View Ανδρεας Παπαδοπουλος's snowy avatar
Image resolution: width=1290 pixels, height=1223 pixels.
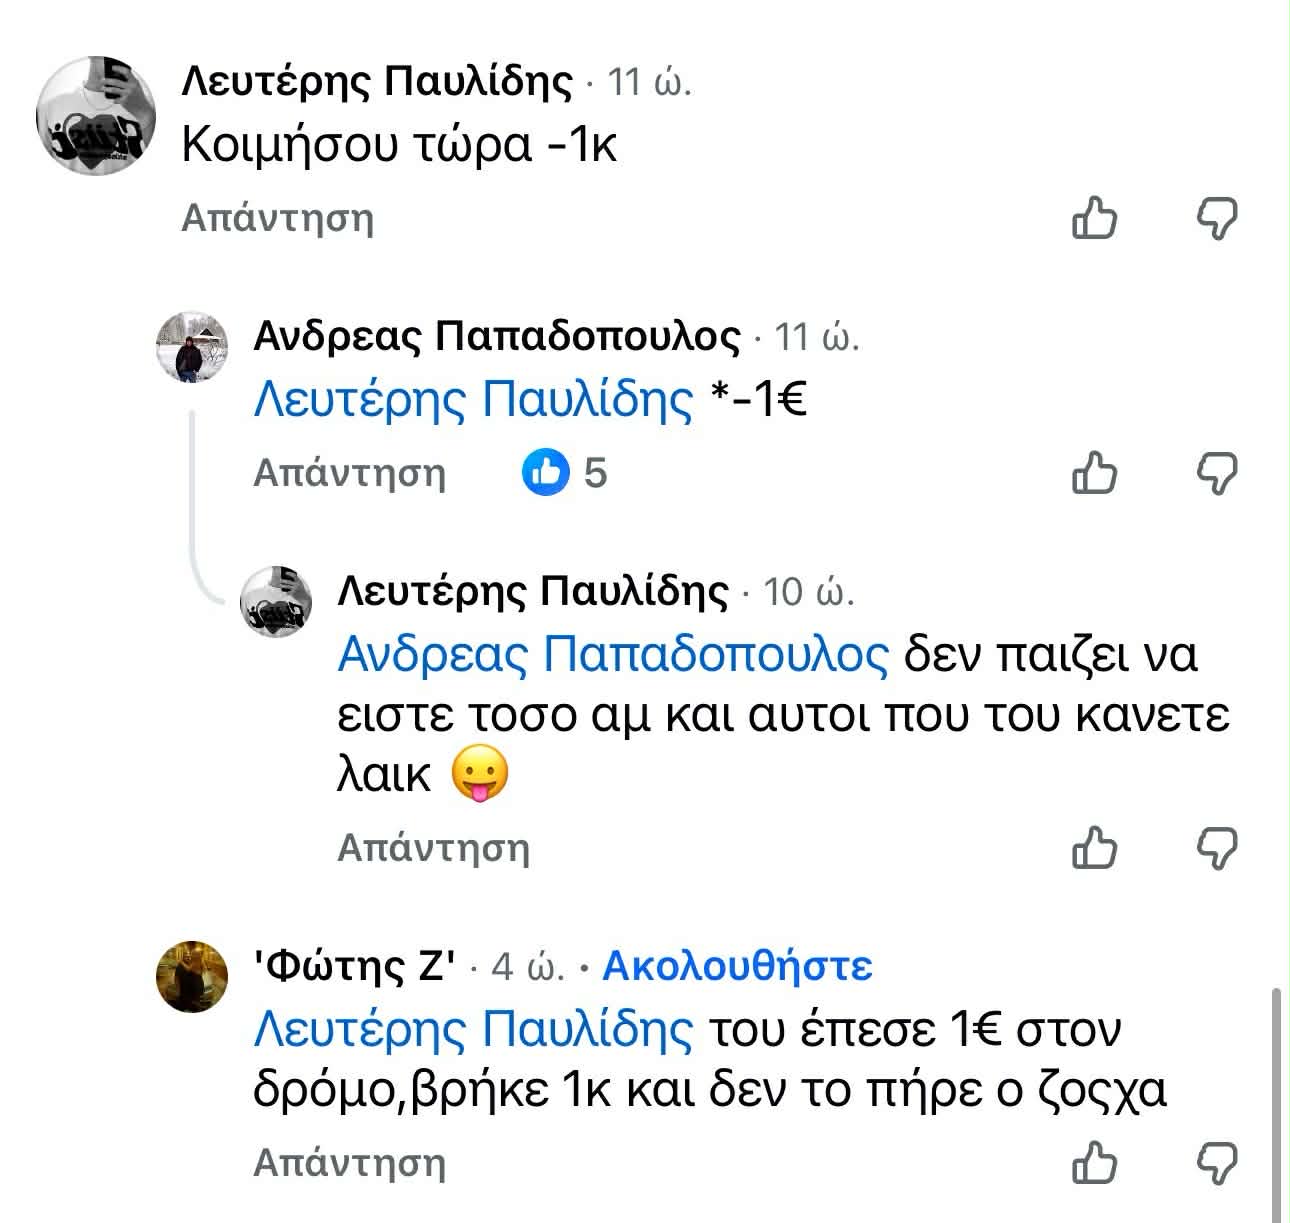point(193,346)
